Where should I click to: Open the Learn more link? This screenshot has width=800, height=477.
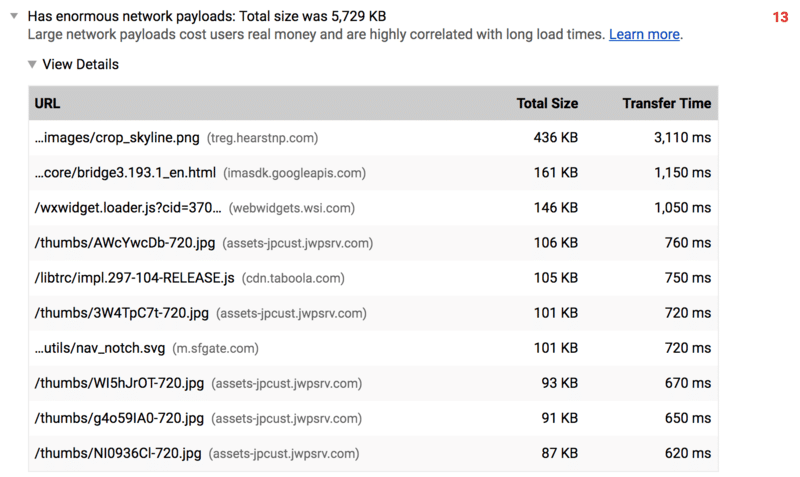(644, 34)
